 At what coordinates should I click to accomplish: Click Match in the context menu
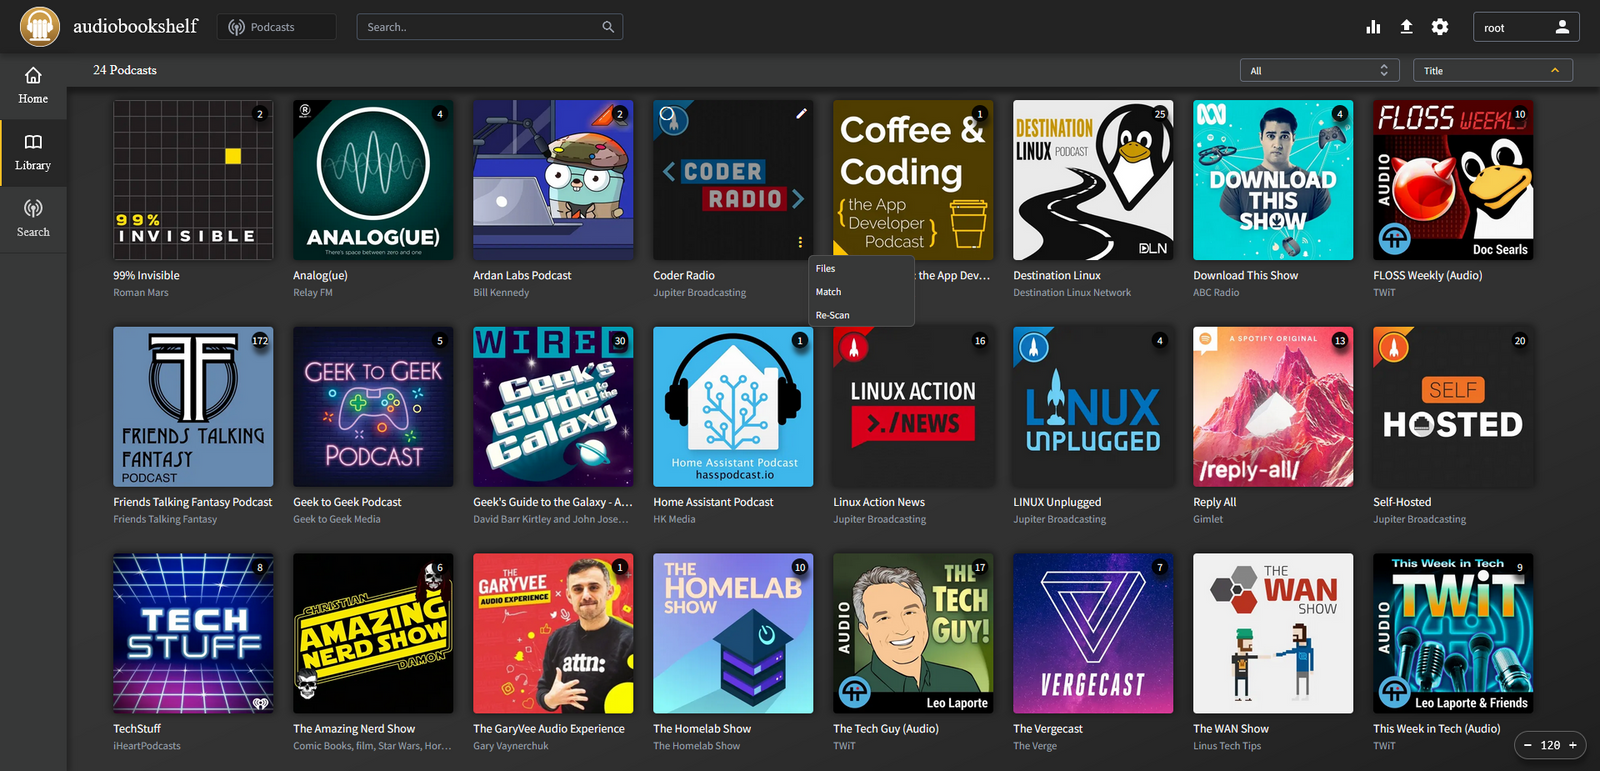tap(829, 292)
